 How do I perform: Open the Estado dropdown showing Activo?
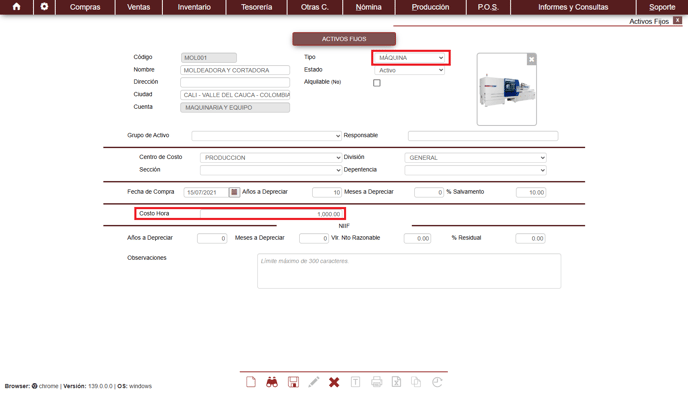coord(410,70)
